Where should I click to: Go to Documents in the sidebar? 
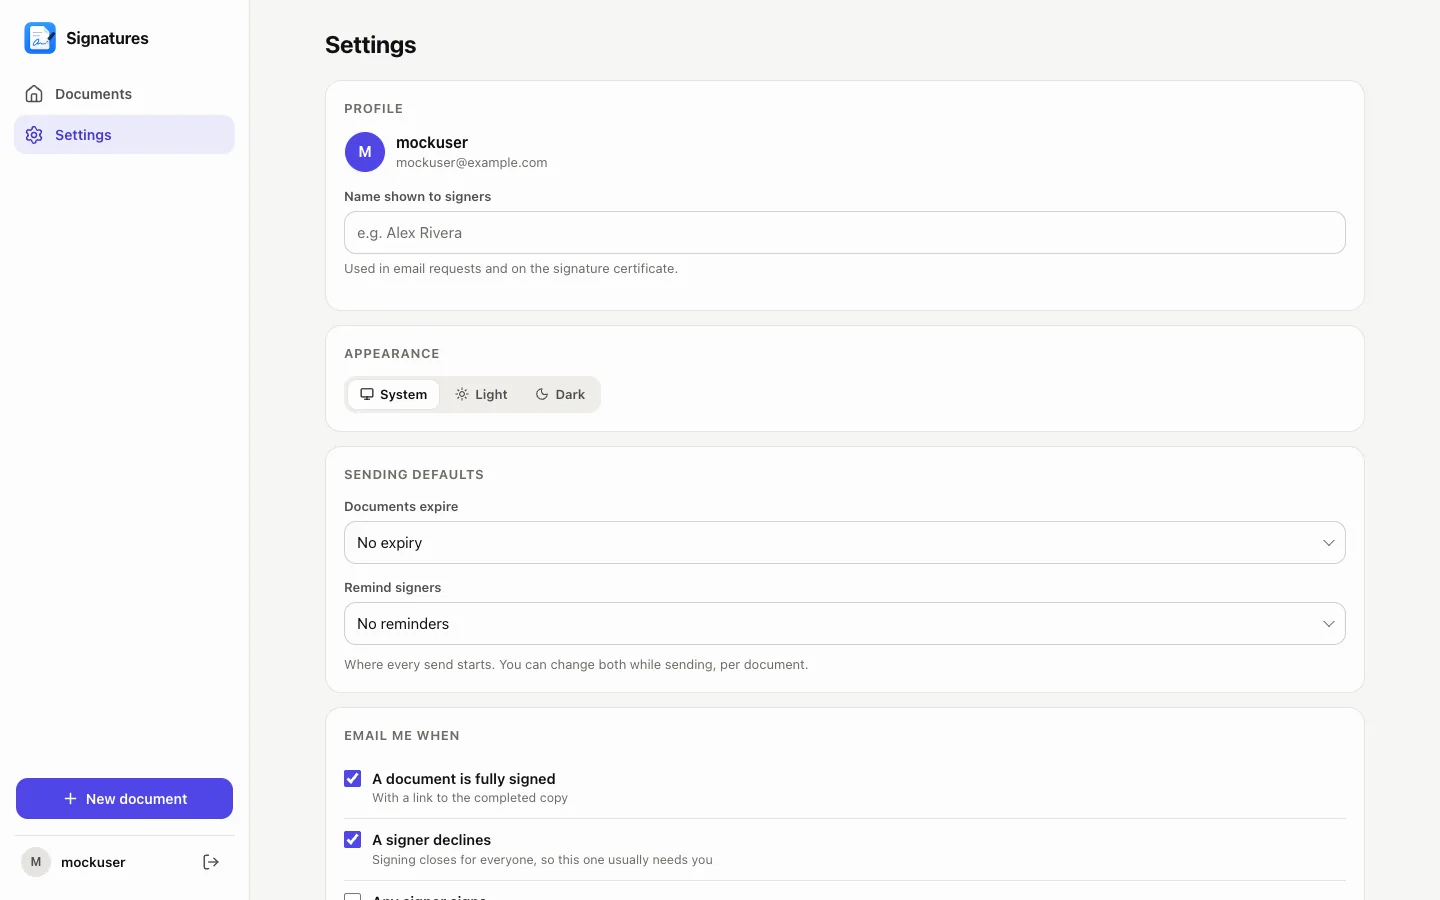124,94
